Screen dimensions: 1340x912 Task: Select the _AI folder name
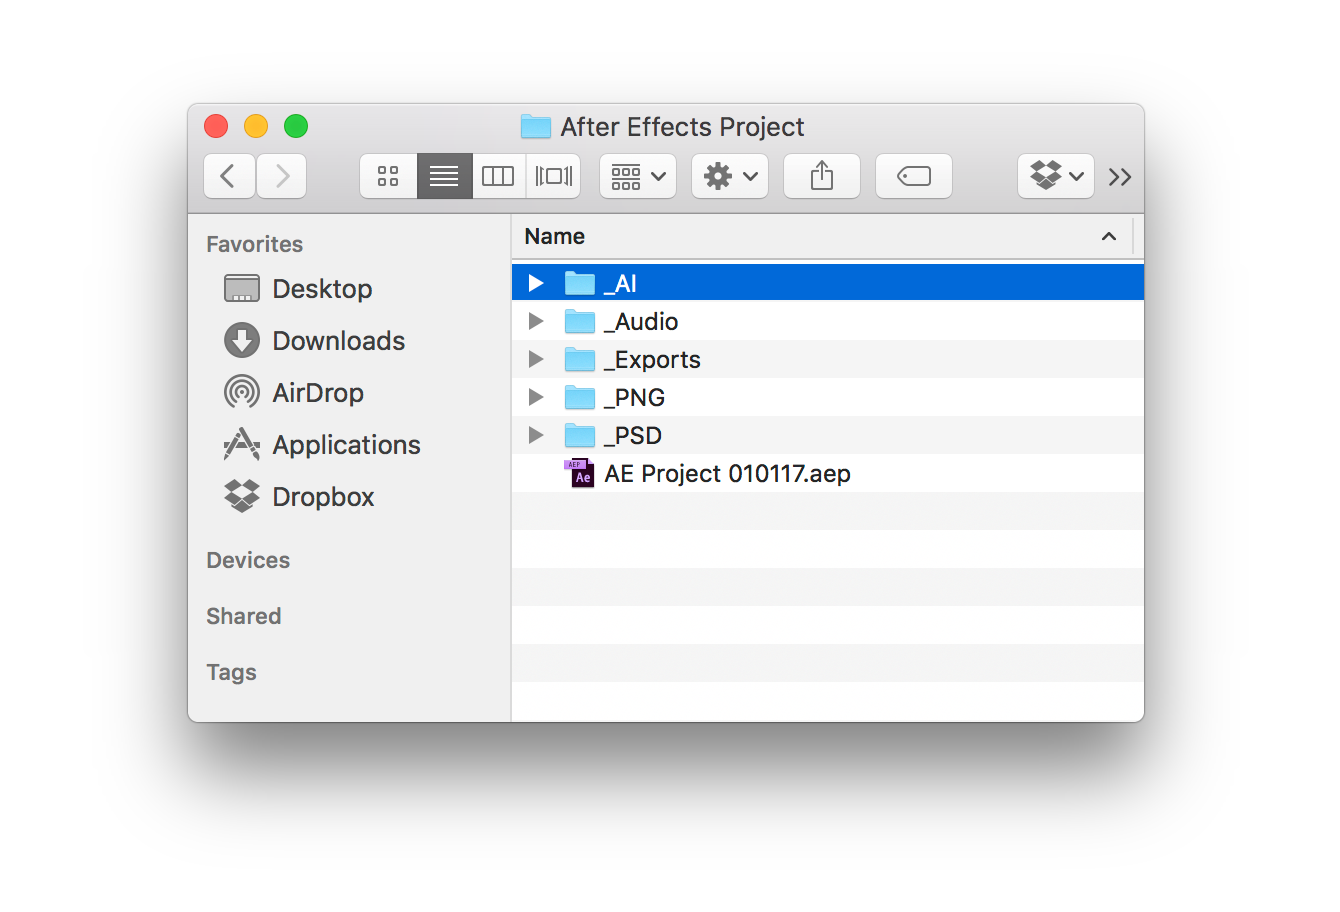pos(620,284)
